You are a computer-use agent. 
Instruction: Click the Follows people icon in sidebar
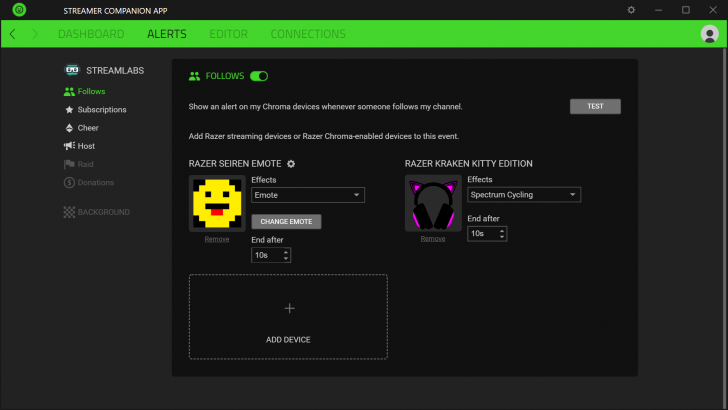point(69,91)
